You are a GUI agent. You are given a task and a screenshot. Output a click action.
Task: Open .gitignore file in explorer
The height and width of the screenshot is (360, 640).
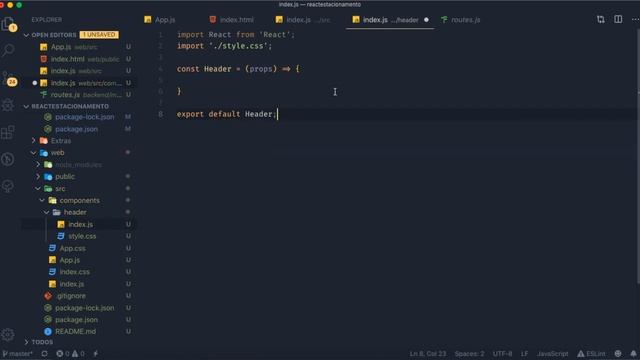coord(80,296)
